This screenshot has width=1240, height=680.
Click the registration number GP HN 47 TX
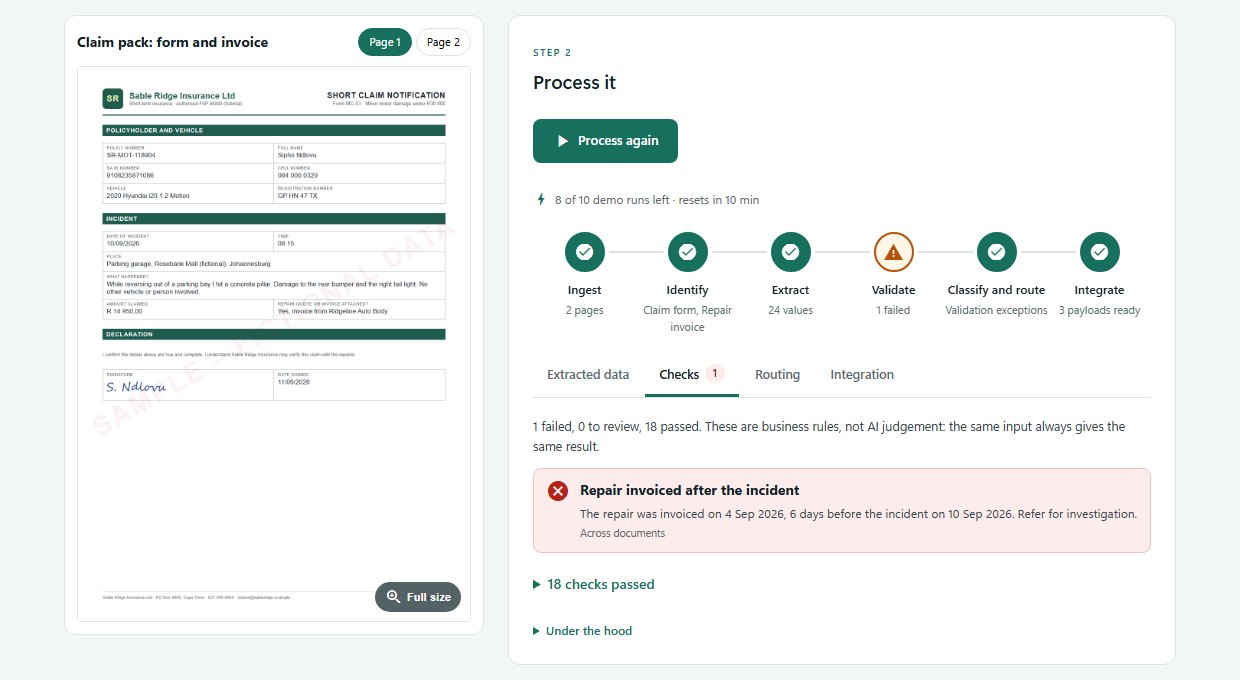point(298,195)
